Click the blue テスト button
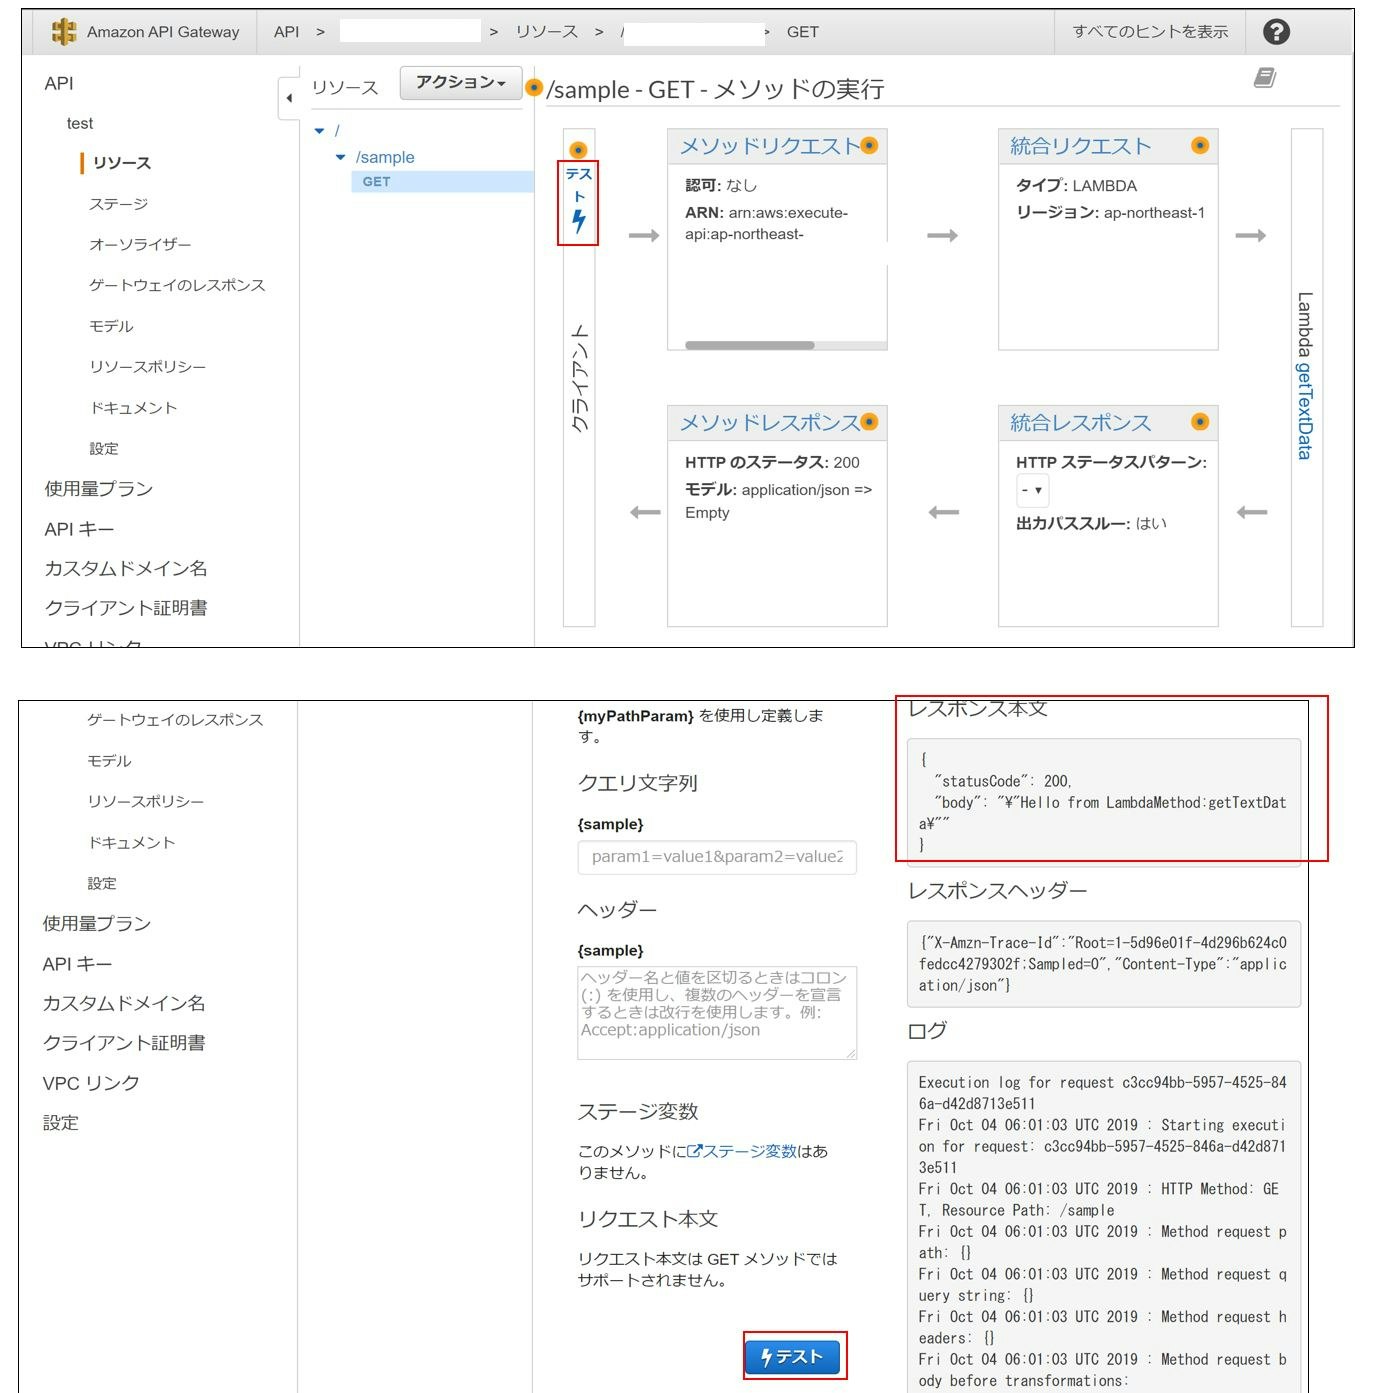Image resolution: width=1391 pixels, height=1393 pixels. click(x=792, y=1357)
